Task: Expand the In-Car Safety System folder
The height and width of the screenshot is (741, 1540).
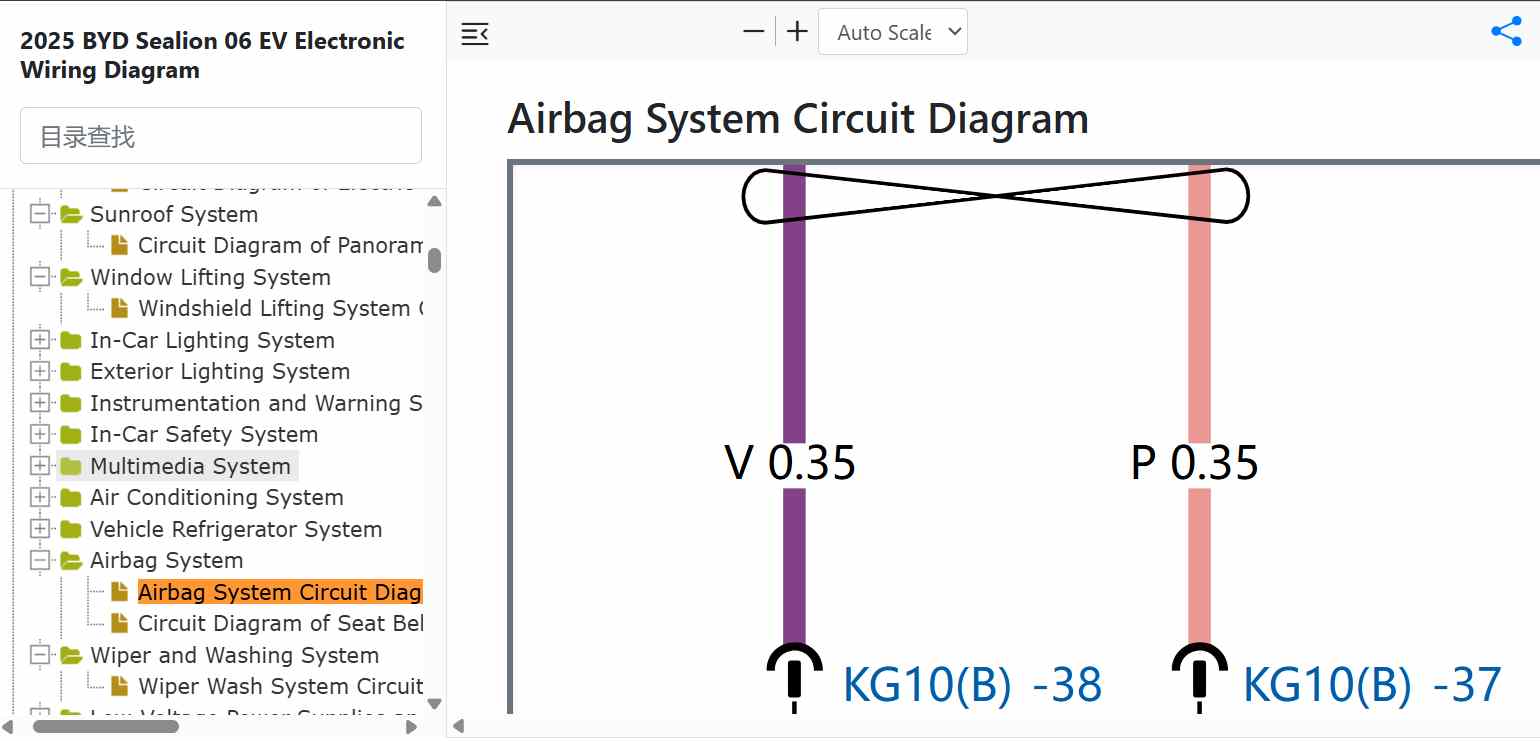Action: click(40, 435)
